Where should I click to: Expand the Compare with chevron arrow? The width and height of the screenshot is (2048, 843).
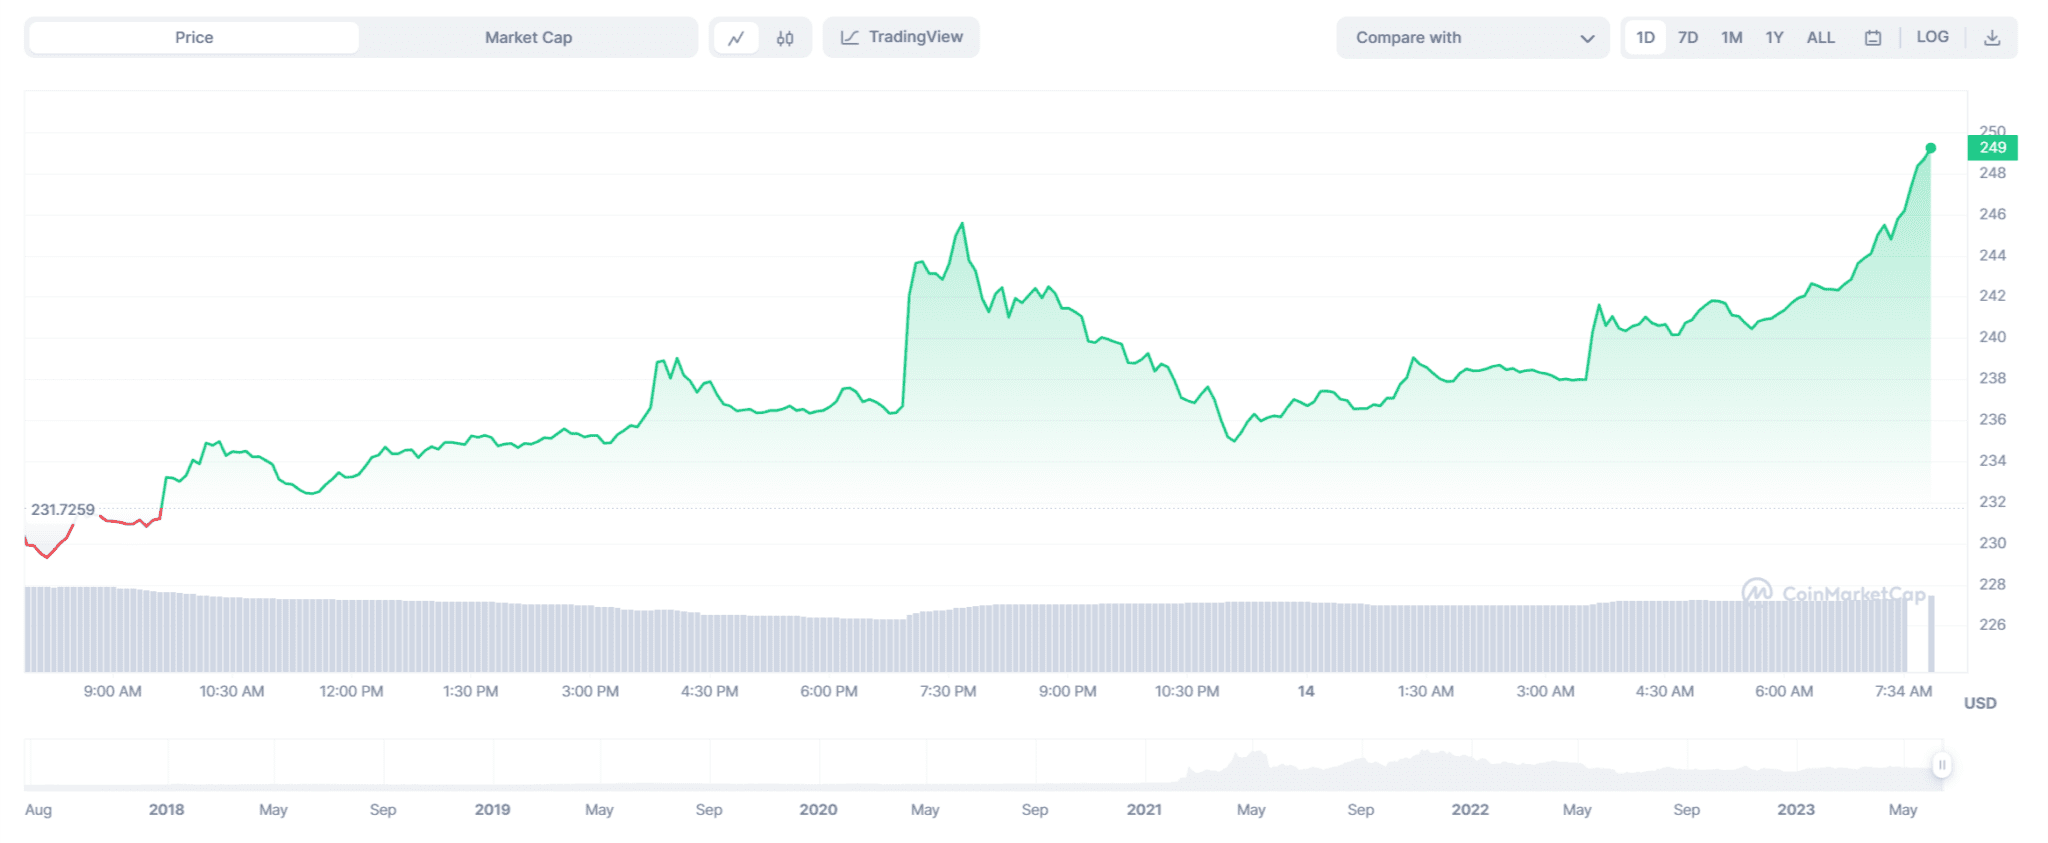[1587, 38]
